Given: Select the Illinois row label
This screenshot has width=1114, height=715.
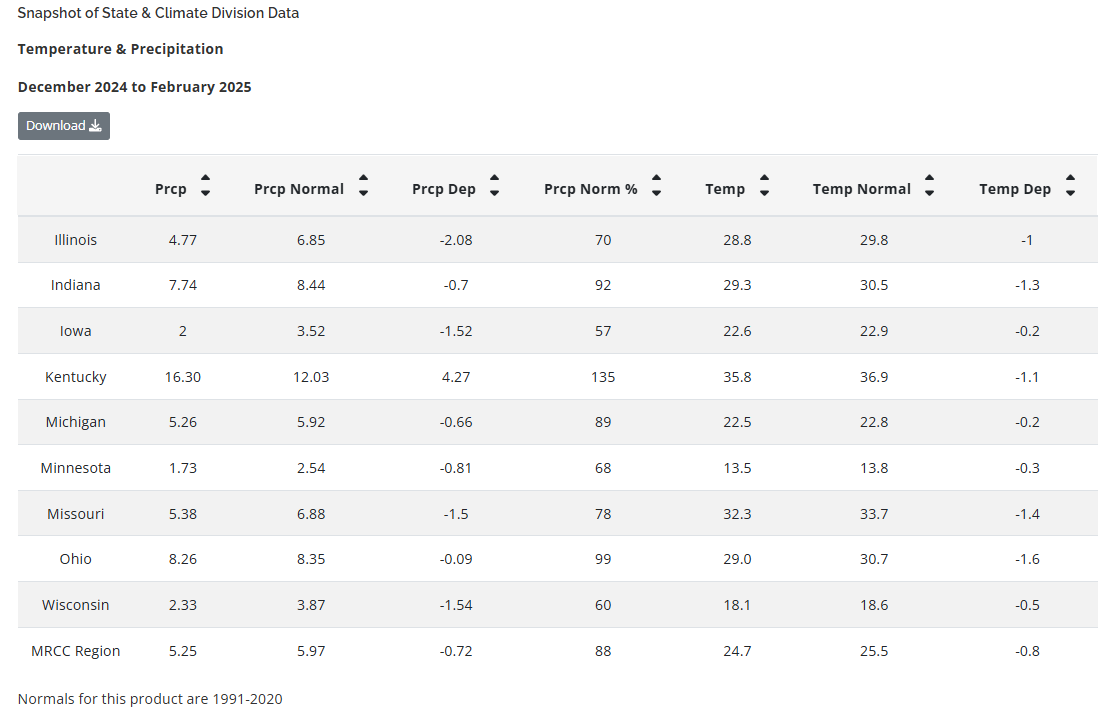Looking at the screenshot, I should [x=76, y=240].
